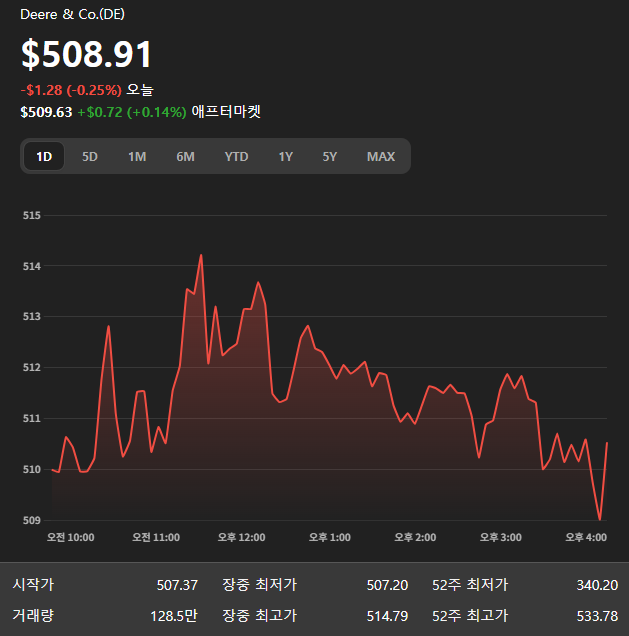The height and width of the screenshot is (636, 629).
Task: Click the 오후 1:00 time label
Action: click(x=329, y=537)
